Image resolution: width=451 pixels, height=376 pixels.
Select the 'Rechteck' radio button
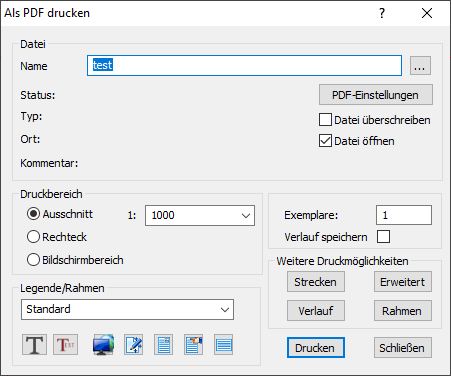(33, 237)
